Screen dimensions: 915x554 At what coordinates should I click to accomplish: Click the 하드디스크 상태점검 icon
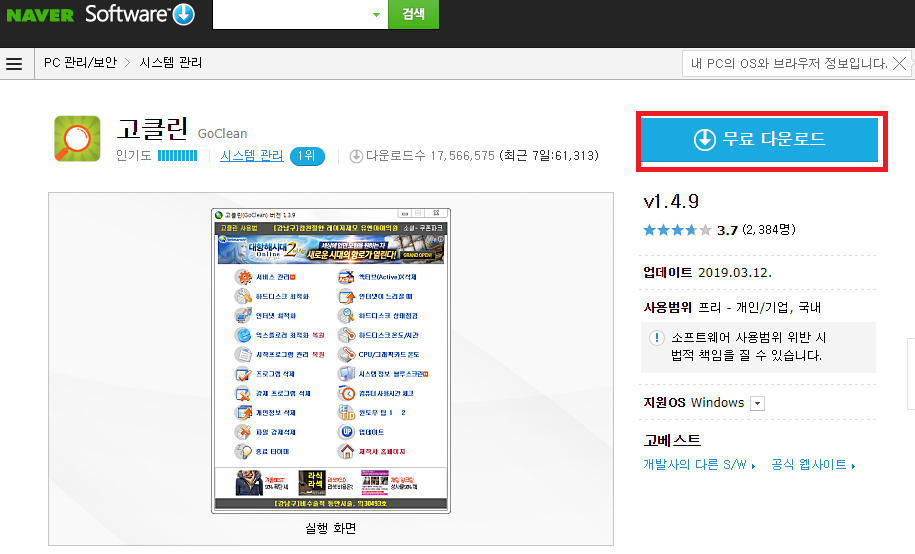click(x=347, y=315)
